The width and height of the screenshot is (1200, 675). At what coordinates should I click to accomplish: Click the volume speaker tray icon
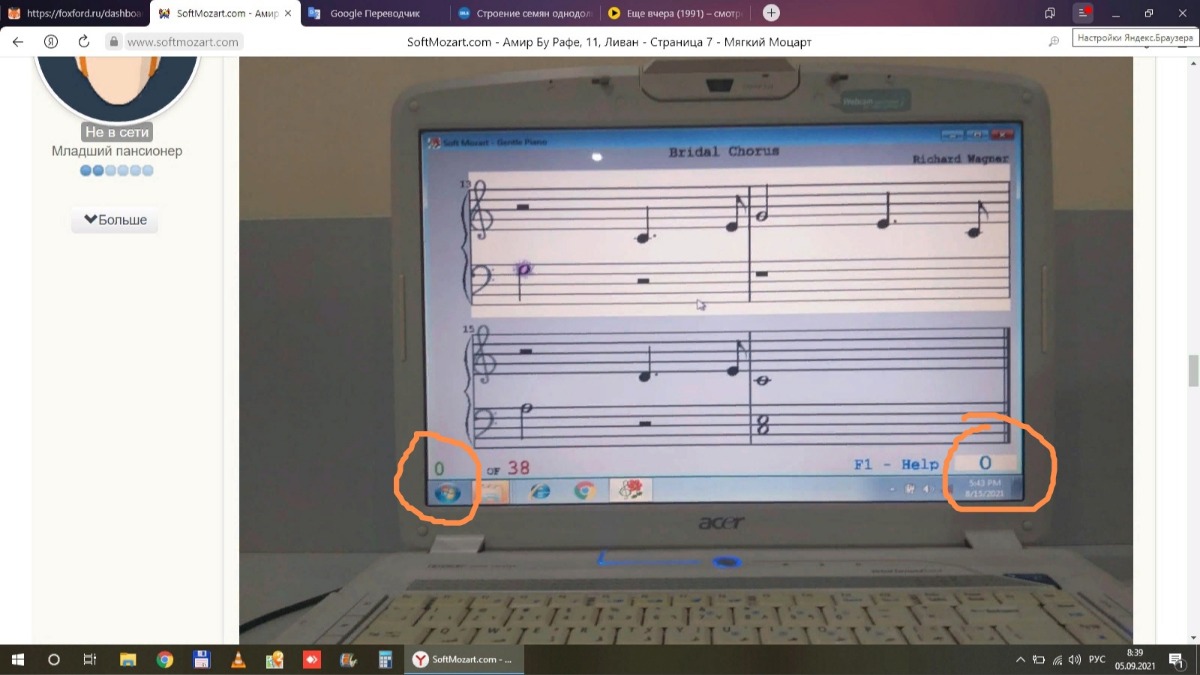coord(1073,660)
